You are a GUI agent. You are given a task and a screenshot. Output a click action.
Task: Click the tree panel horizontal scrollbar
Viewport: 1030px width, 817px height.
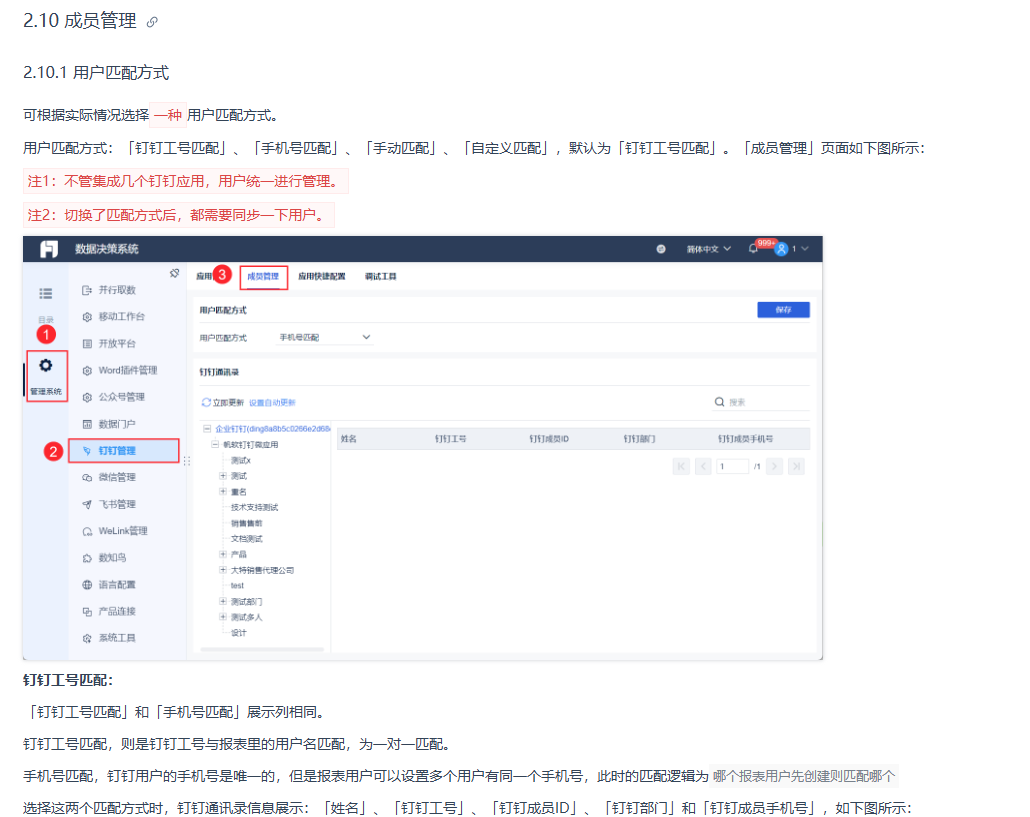261,650
